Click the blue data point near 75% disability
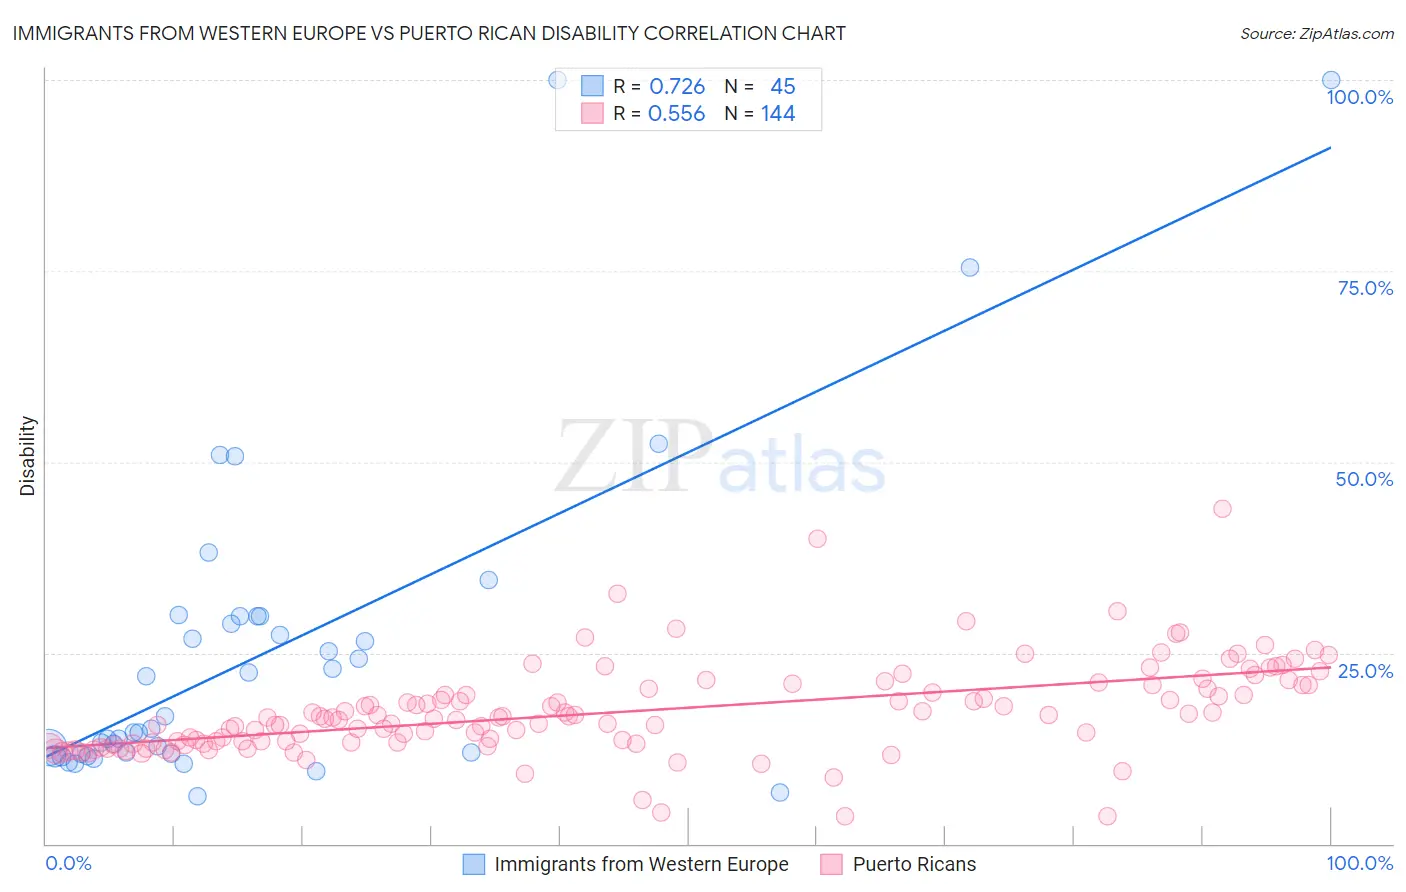 (x=970, y=267)
